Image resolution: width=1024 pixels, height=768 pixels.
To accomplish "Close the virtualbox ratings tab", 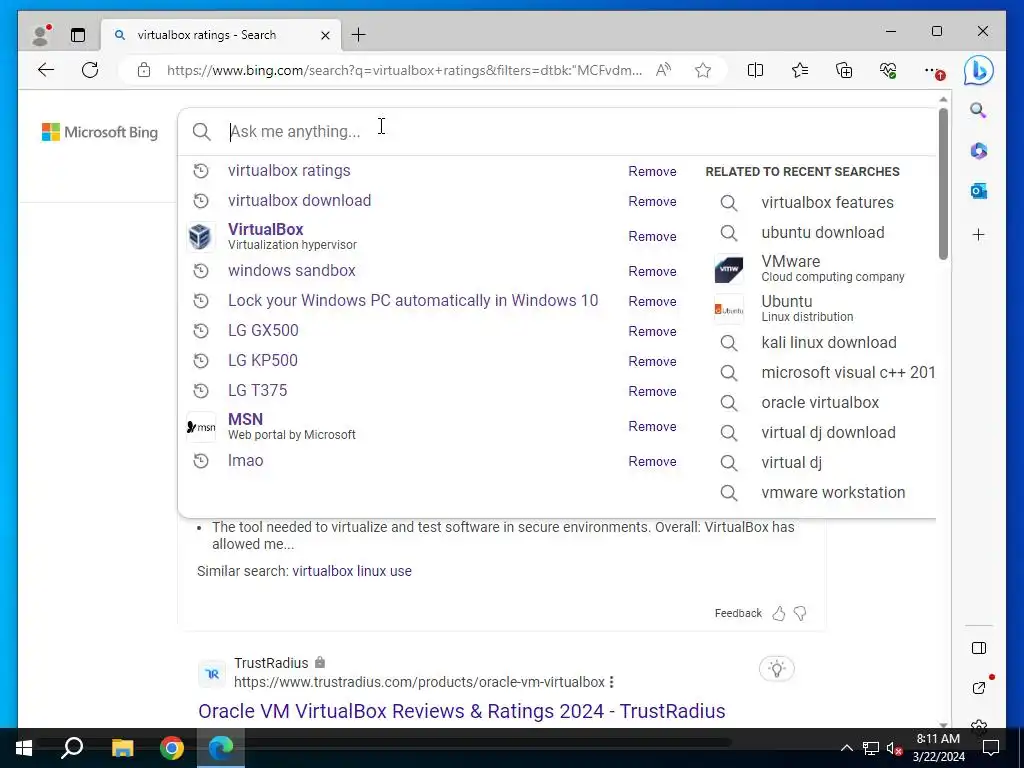I will click(325, 35).
